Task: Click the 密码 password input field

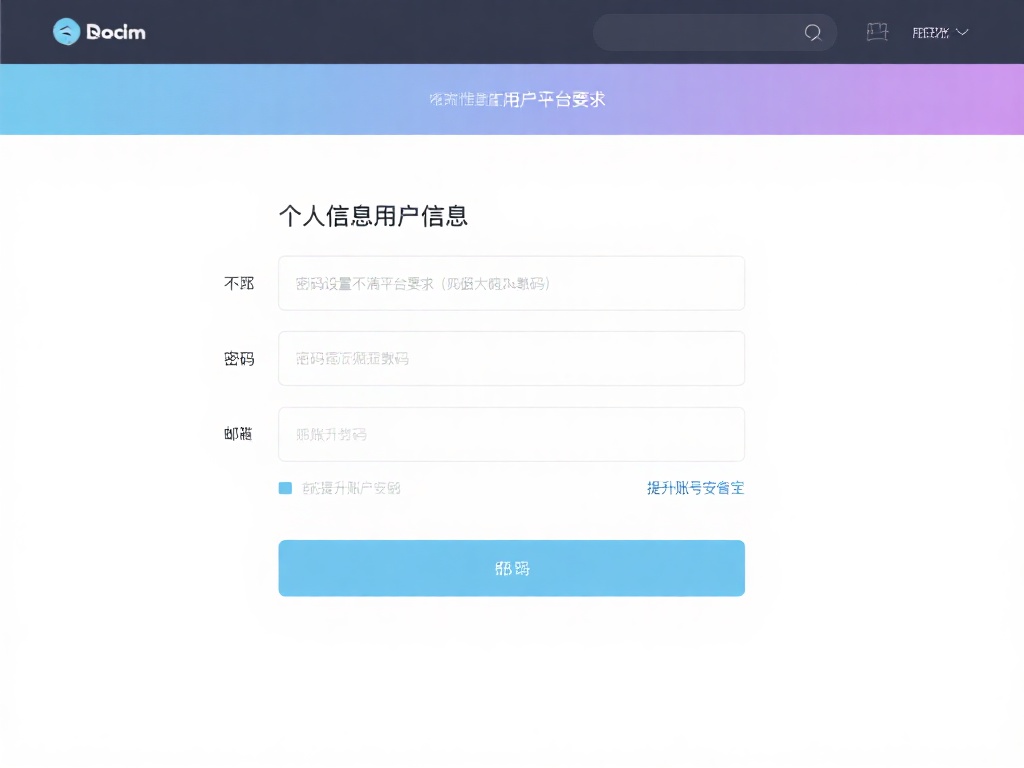Action: click(x=511, y=358)
